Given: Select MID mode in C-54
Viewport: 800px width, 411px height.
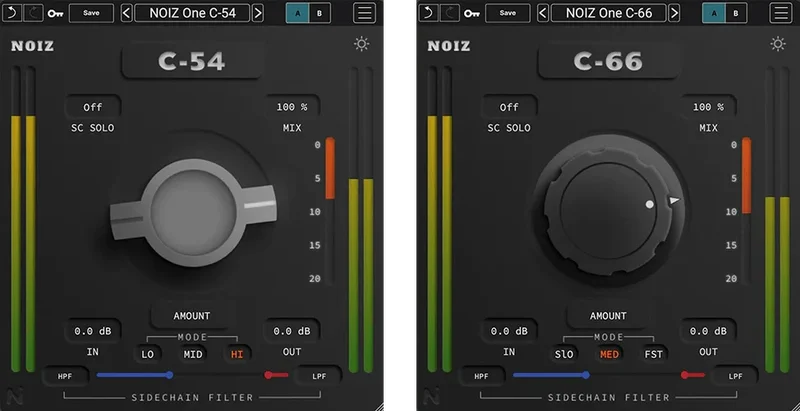Looking at the screenshot, I should coord(193,354).
